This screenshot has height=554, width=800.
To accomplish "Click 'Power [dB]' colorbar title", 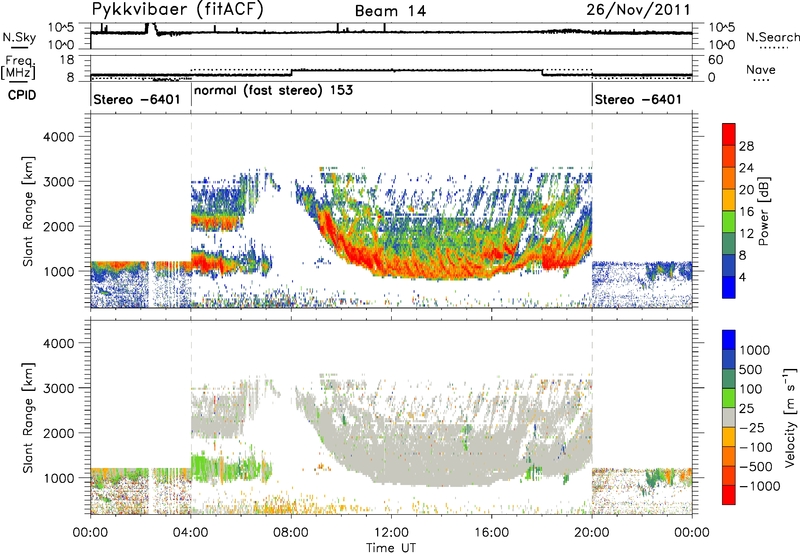I will (763, 211).
